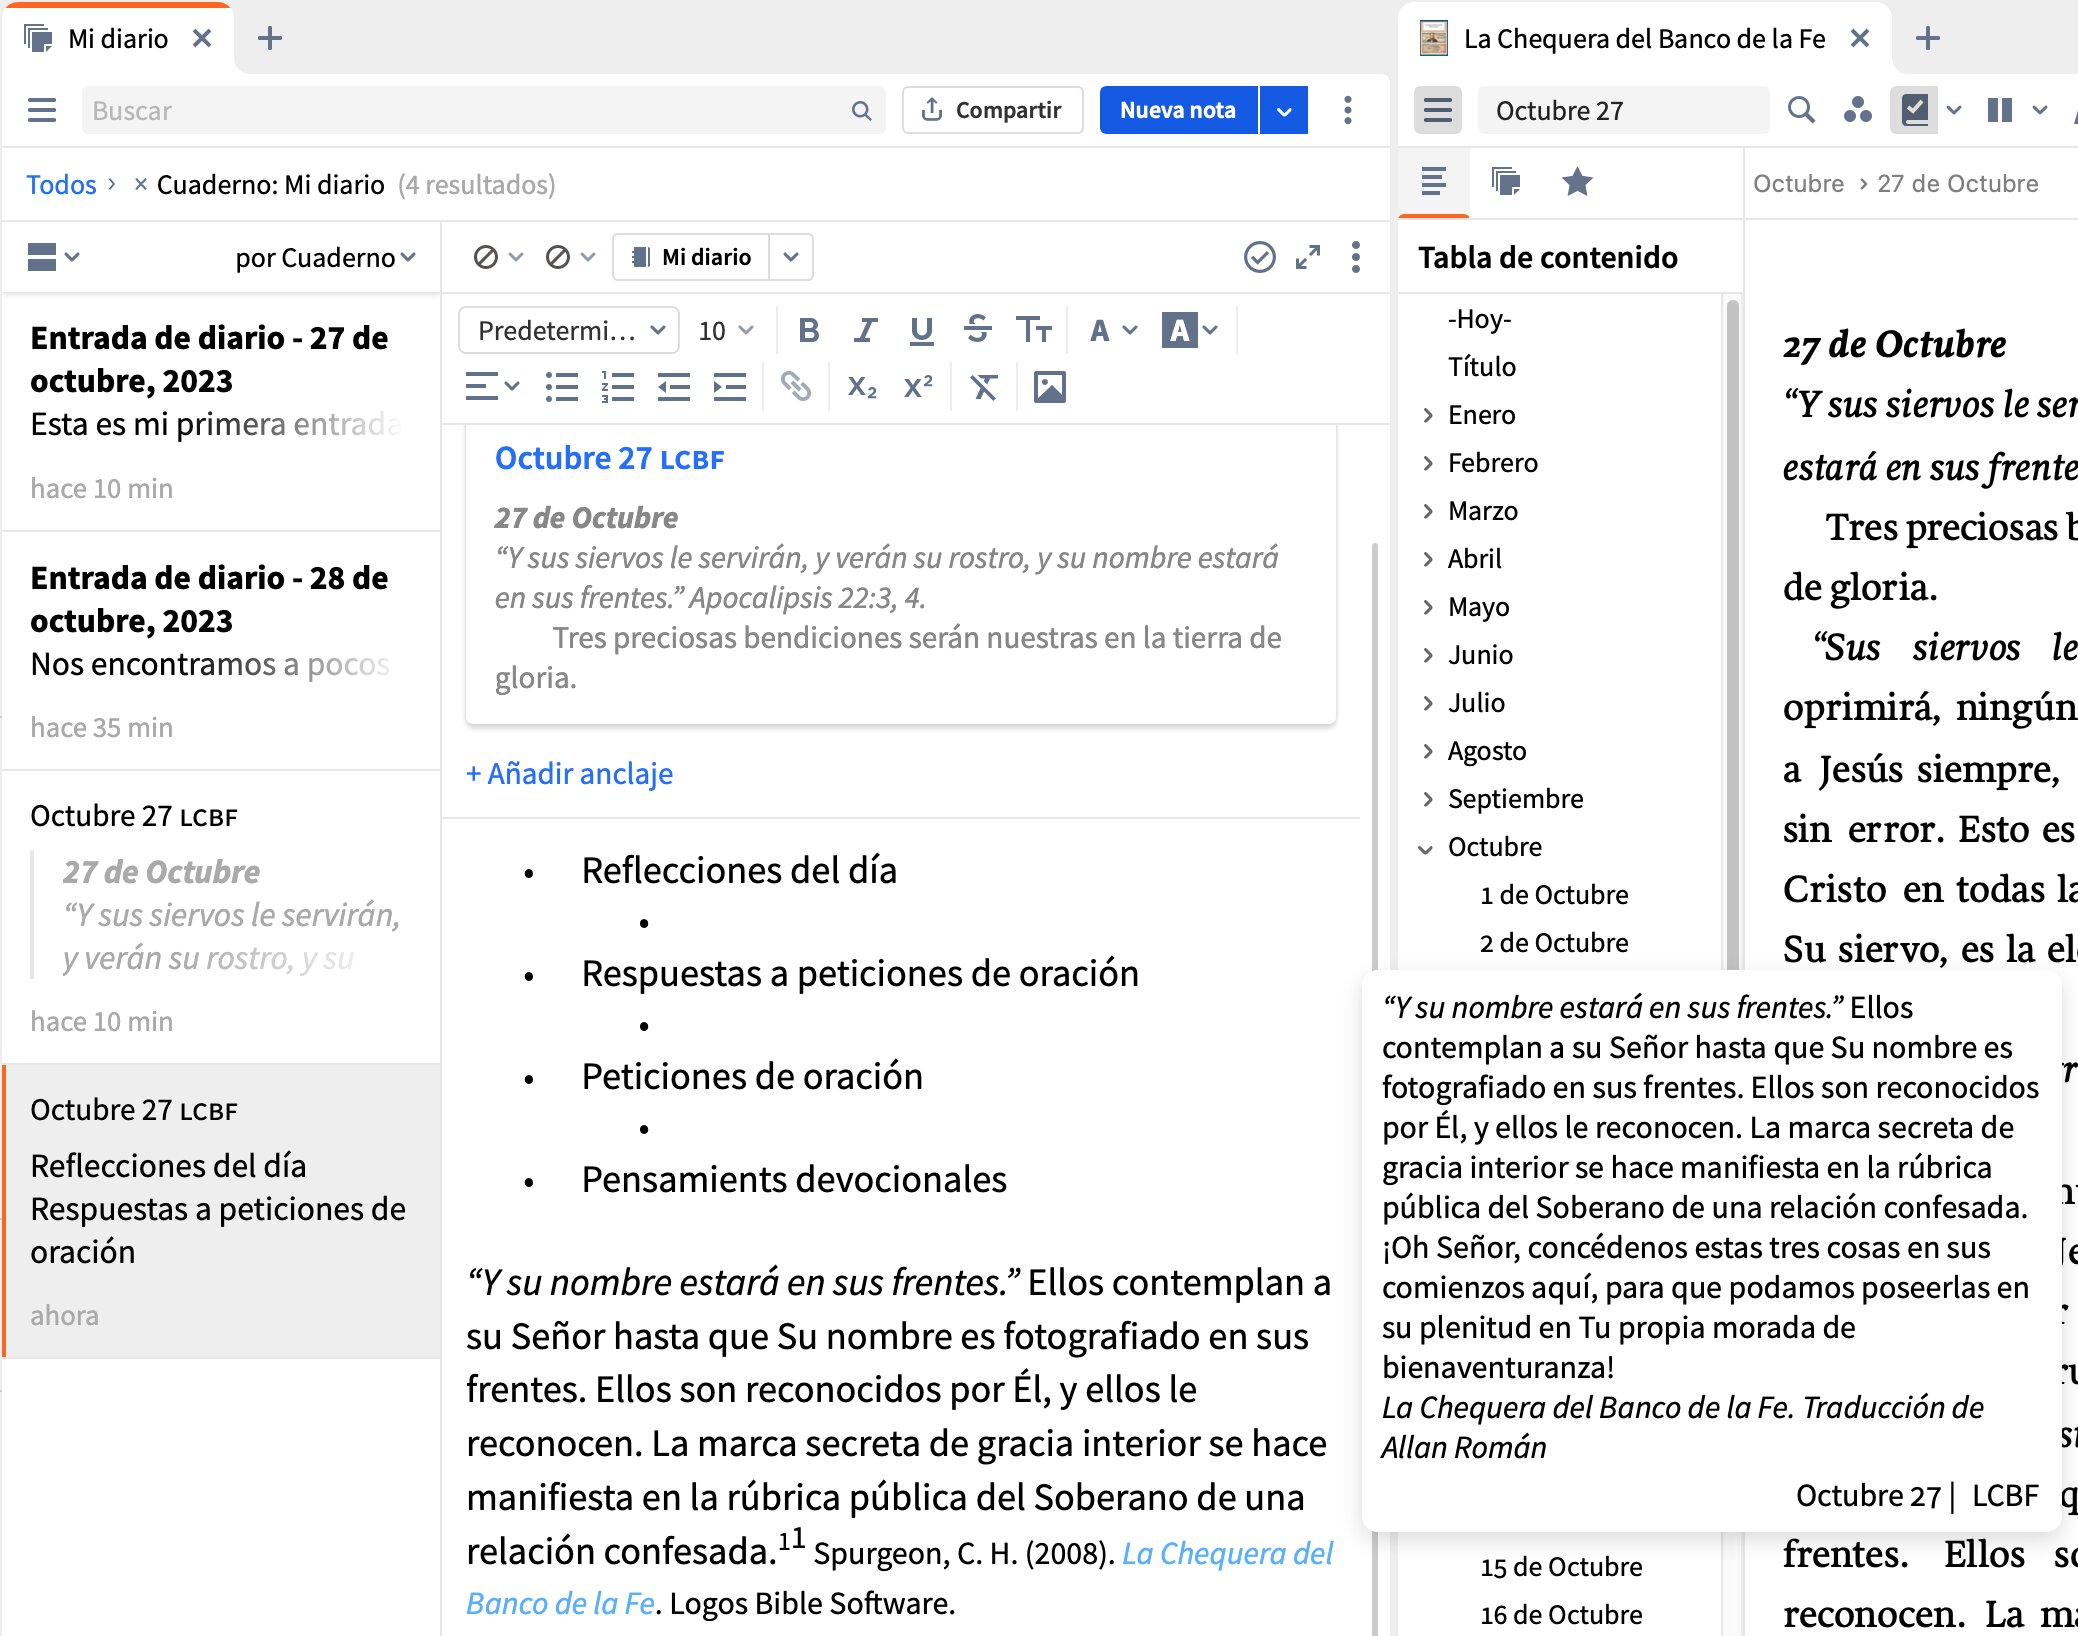Clear text formatting
This screenshot has height=1636, width=2078.
tap(984, 387)
